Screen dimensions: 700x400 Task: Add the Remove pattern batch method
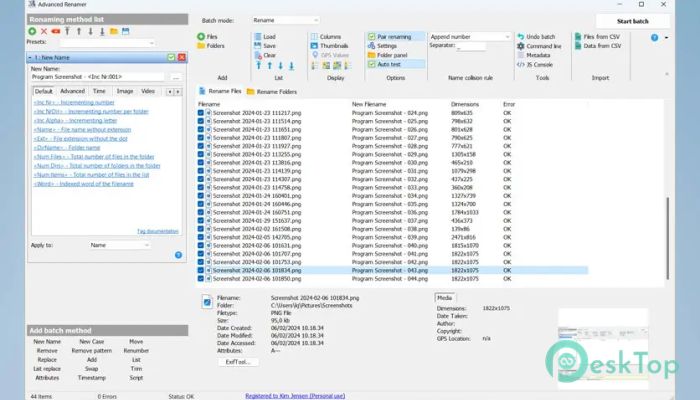[x=92, y=351]
